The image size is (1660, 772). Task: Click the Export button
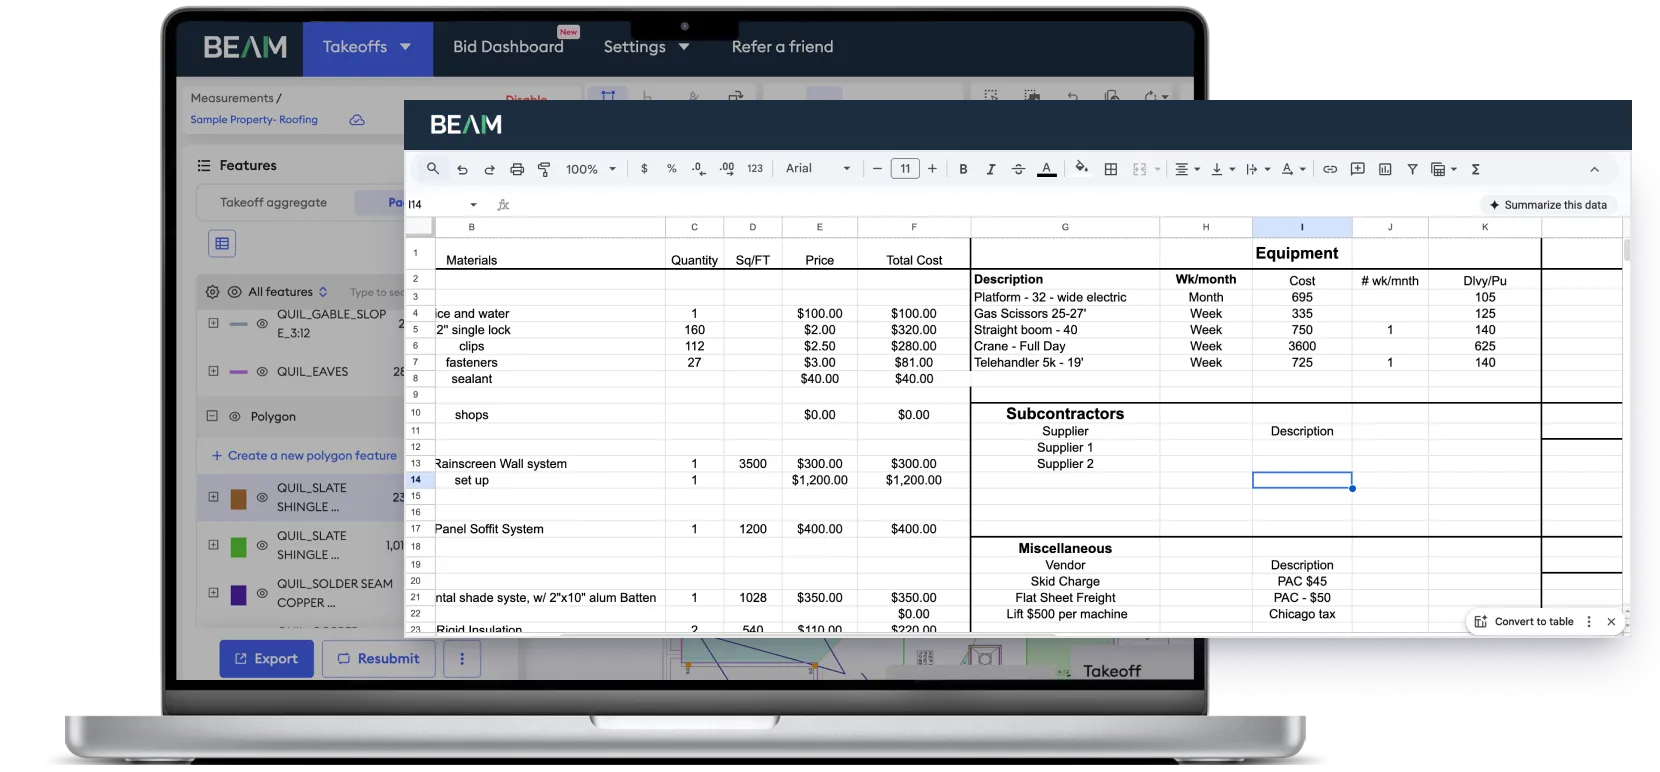(x=266, y=659)
